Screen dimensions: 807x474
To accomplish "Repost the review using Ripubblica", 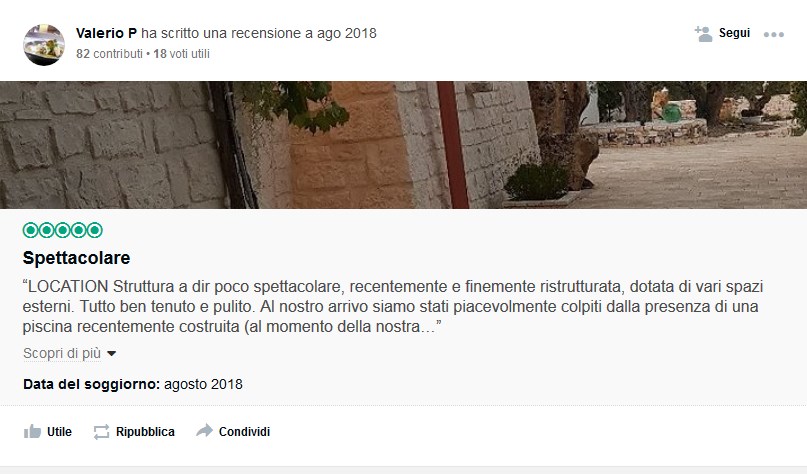I will tap(145, 432).
